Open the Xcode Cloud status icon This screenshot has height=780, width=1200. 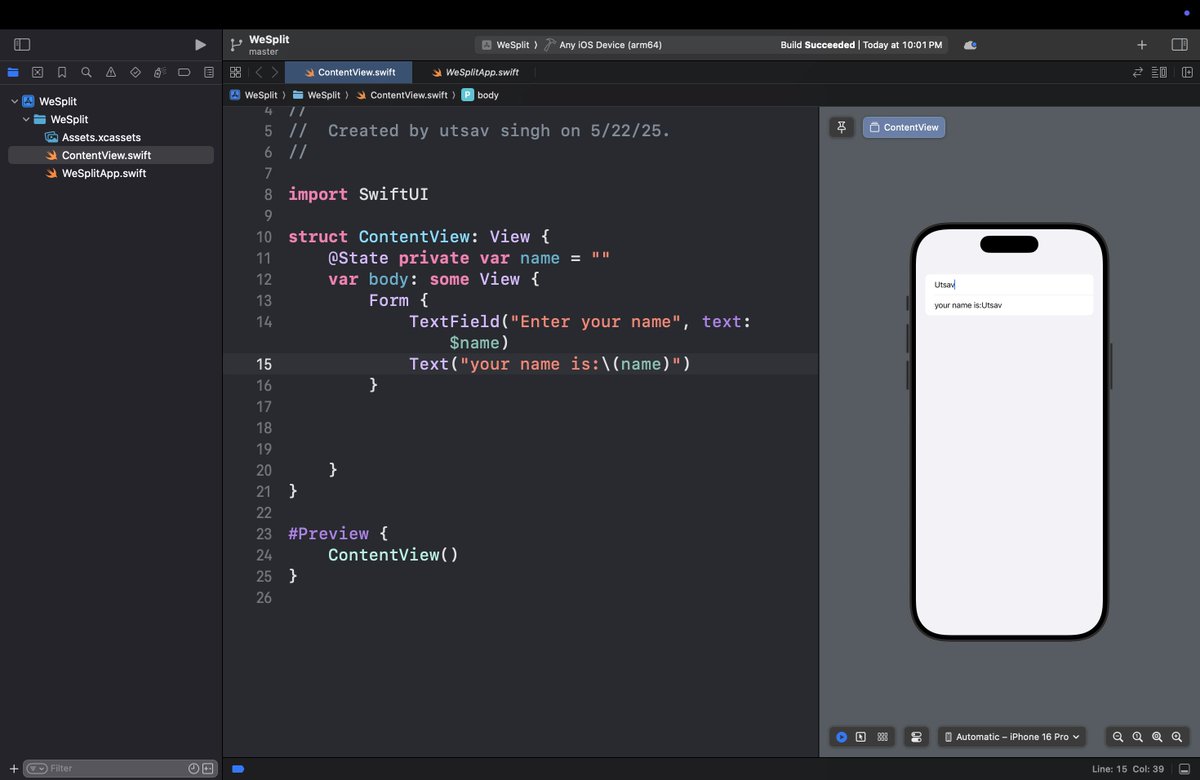tap(969, 45)
